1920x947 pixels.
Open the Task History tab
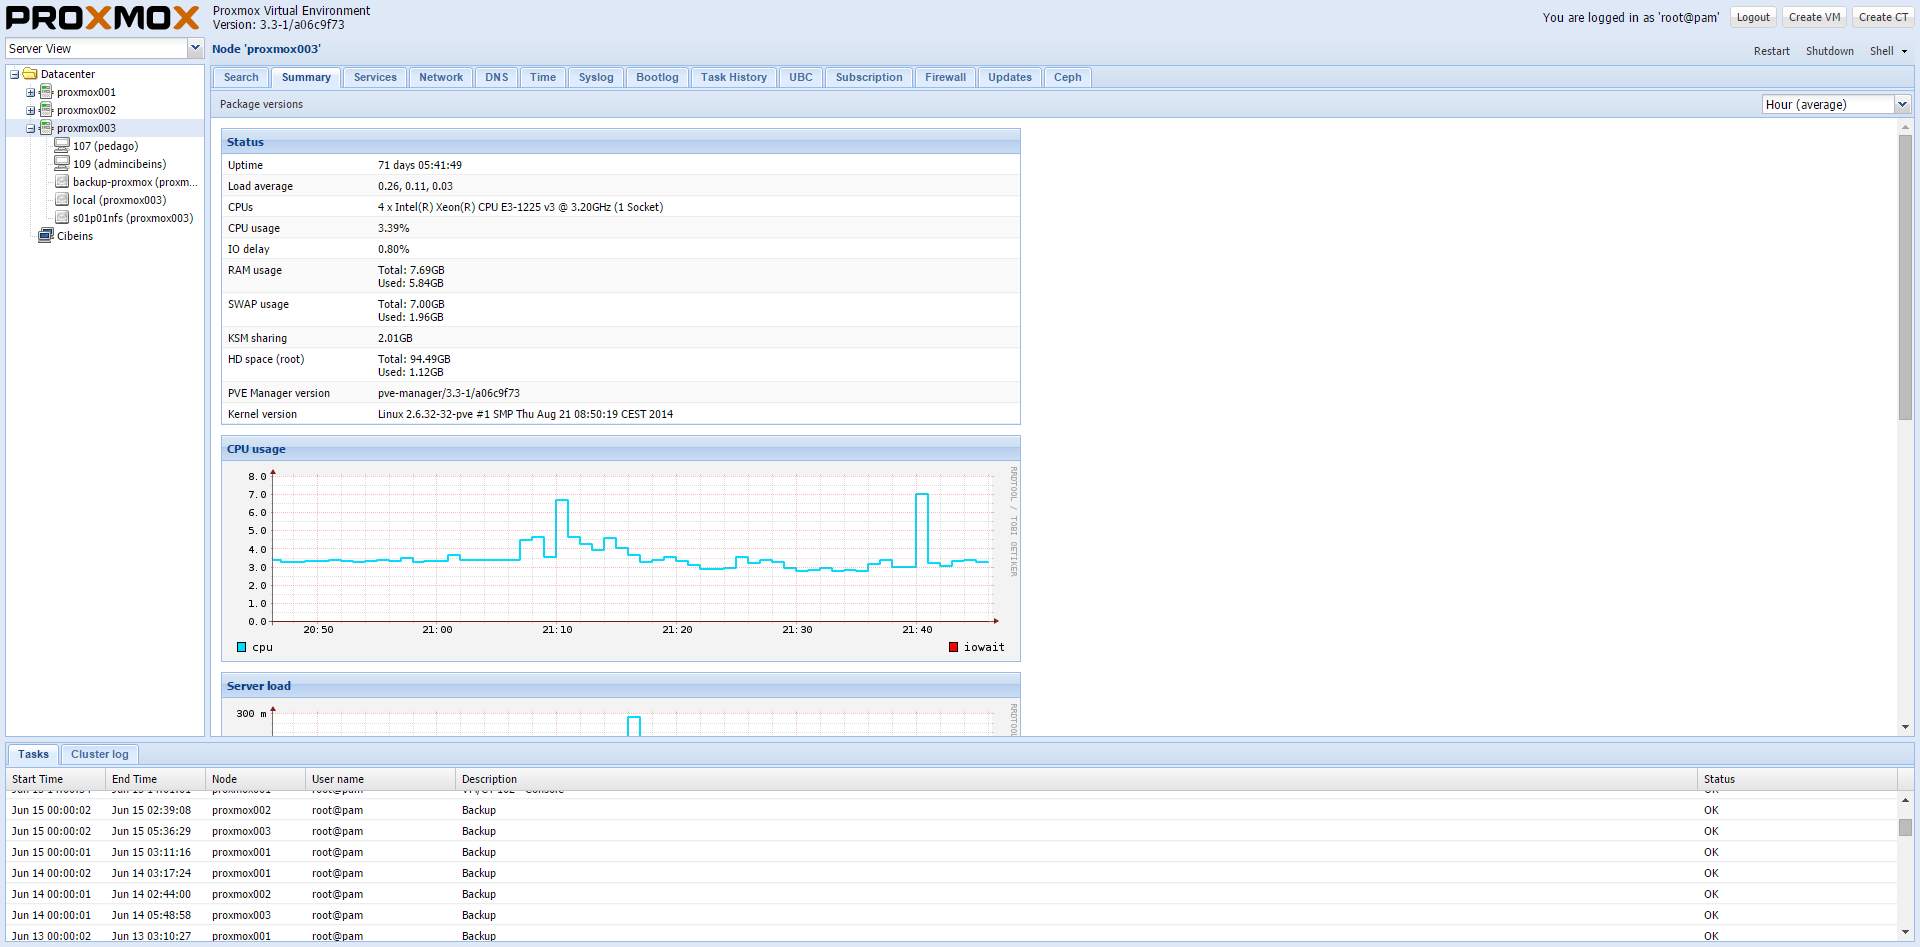(x=734, y=77)
